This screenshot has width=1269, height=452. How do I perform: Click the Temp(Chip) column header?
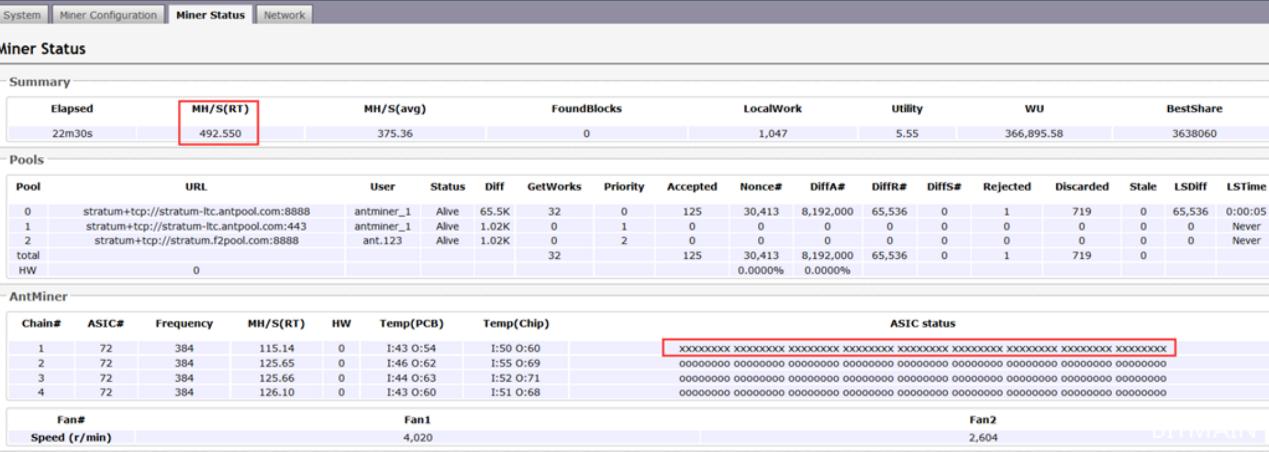tap(516, 323)
